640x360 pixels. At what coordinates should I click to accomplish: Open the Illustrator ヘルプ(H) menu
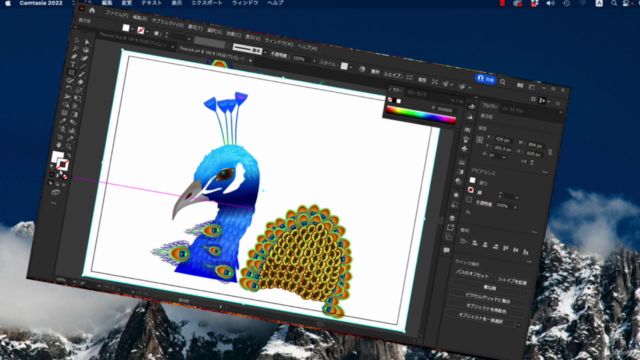307,47
